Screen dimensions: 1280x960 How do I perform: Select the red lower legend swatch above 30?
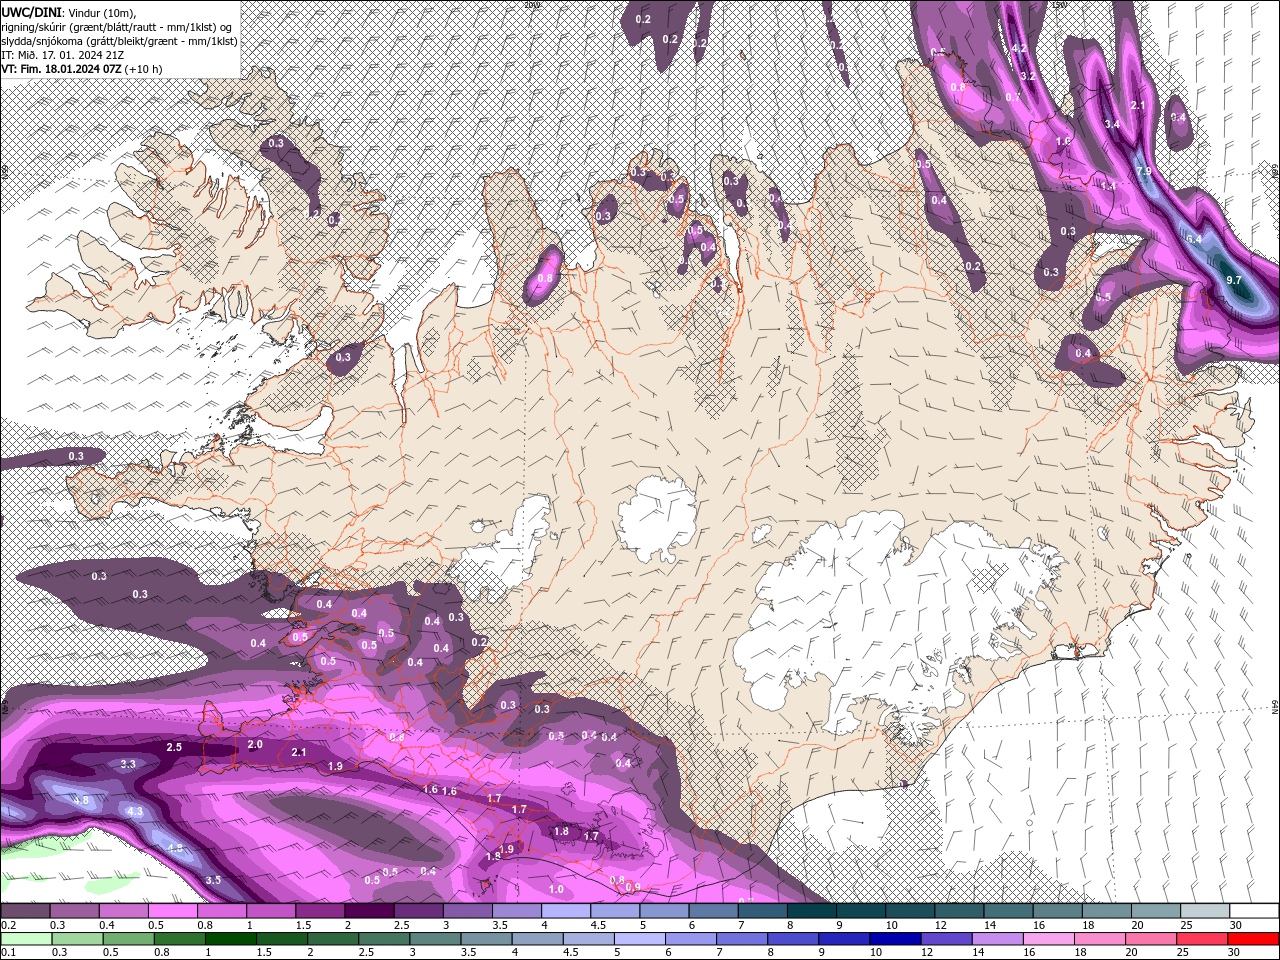point(1252,939)
